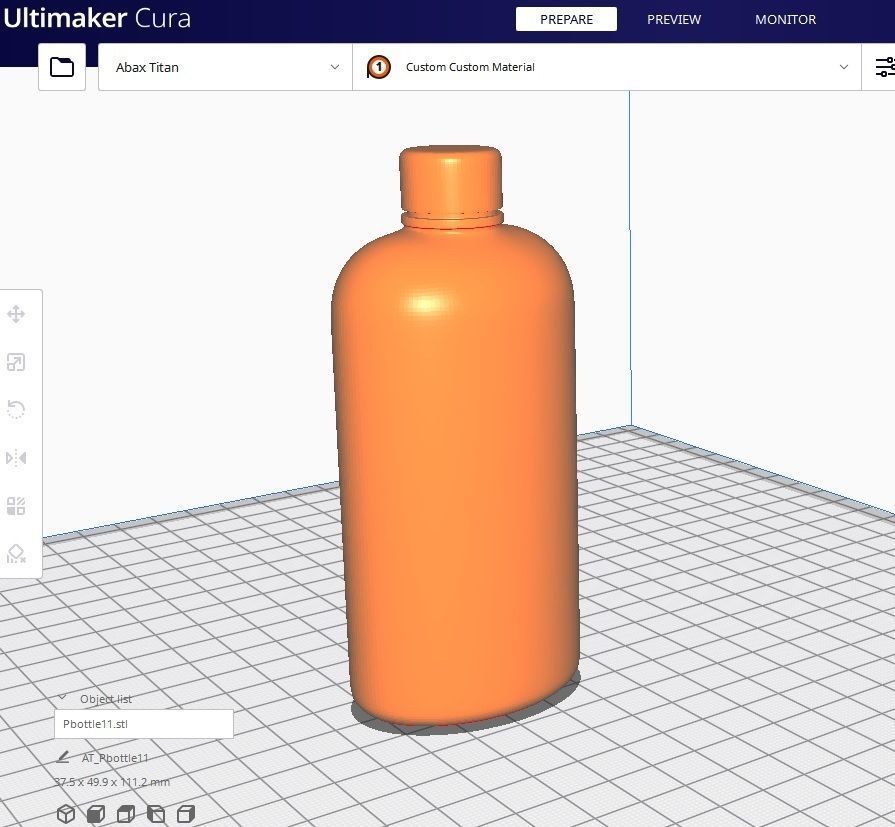Select the Rotate tool
The width and height of the screenshot is (895, 827).
[16, 409]
